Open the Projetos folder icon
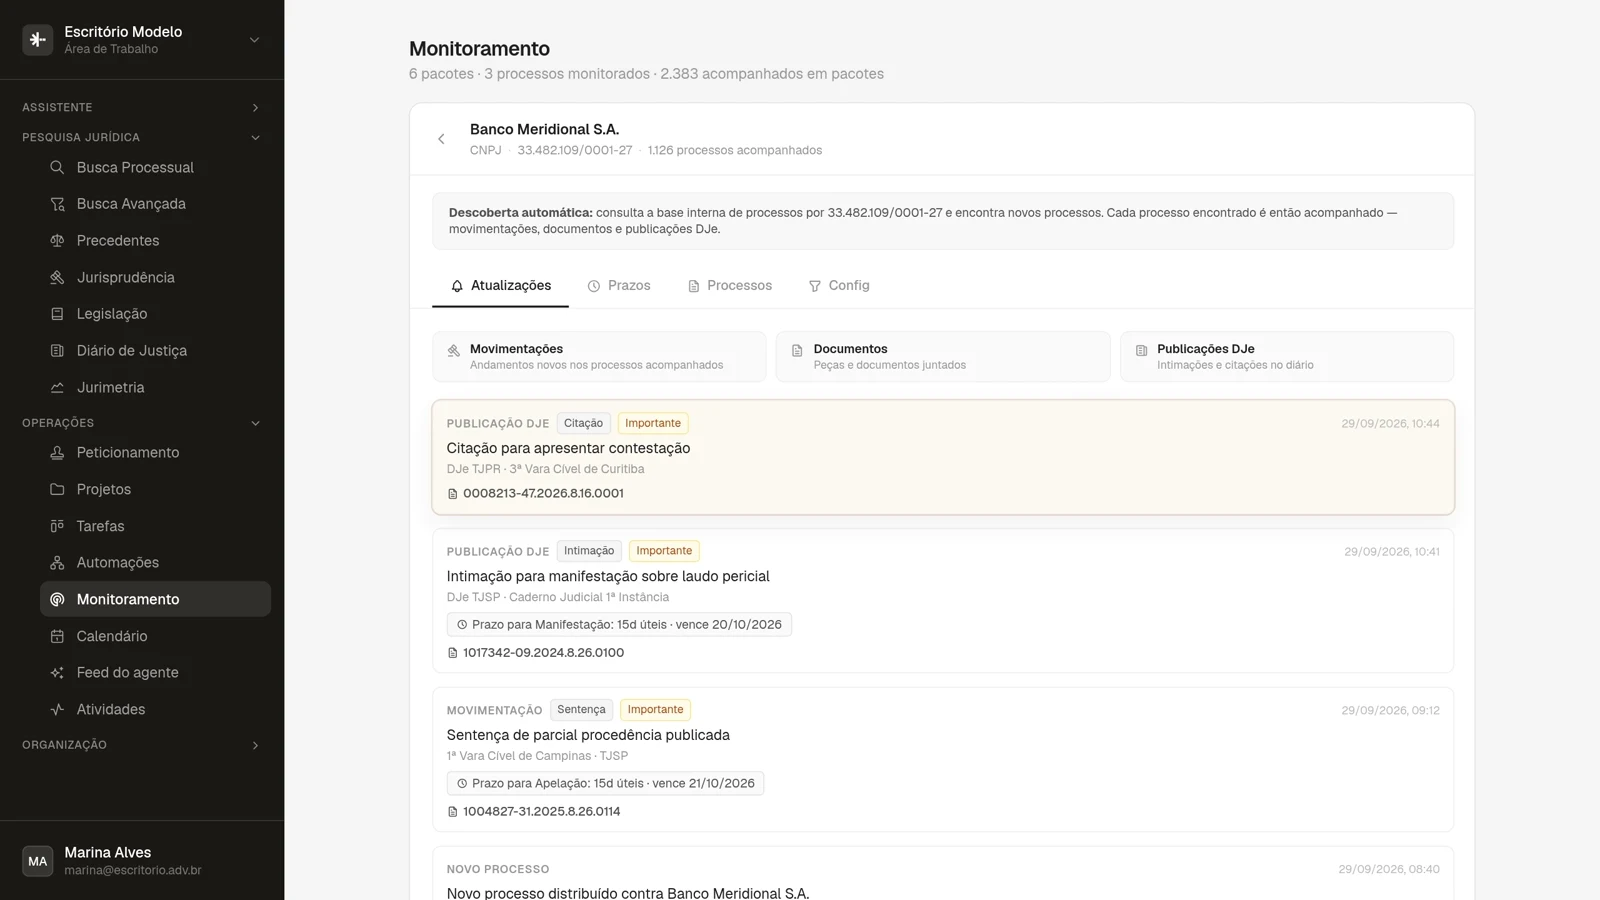 (x=57, y=489)
